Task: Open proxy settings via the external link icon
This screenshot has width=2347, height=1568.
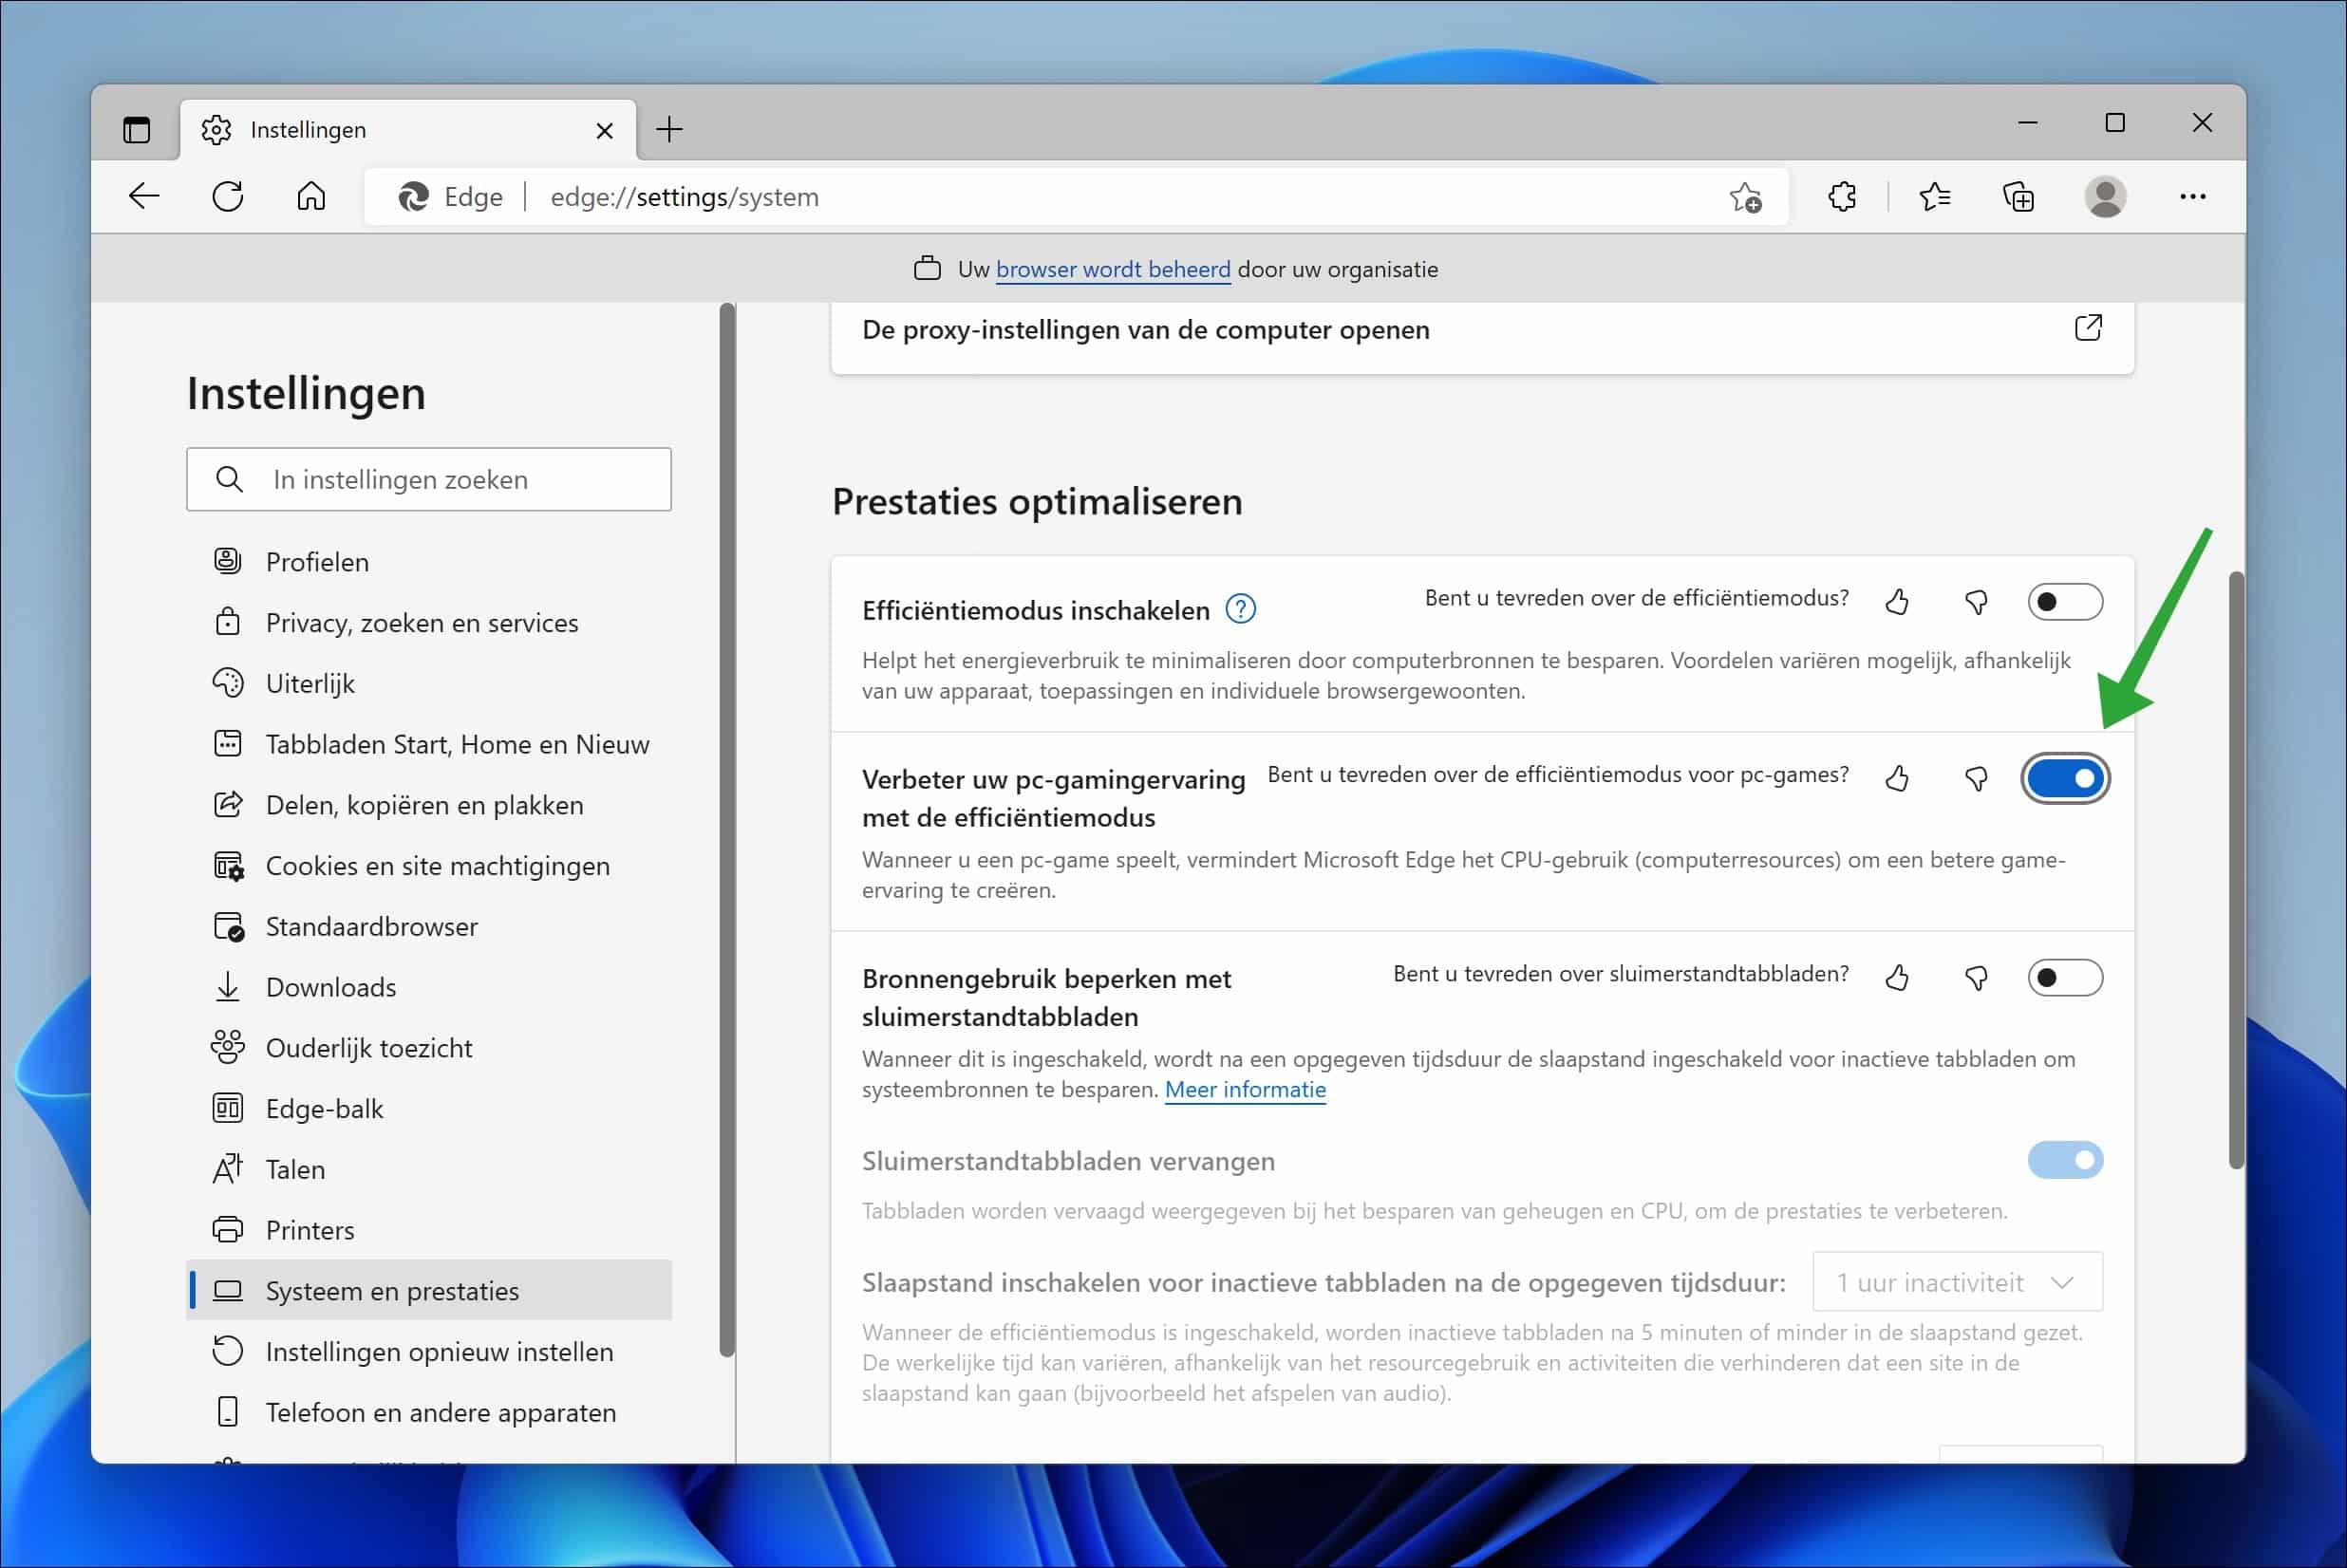Action: [x=2089, y=327]
